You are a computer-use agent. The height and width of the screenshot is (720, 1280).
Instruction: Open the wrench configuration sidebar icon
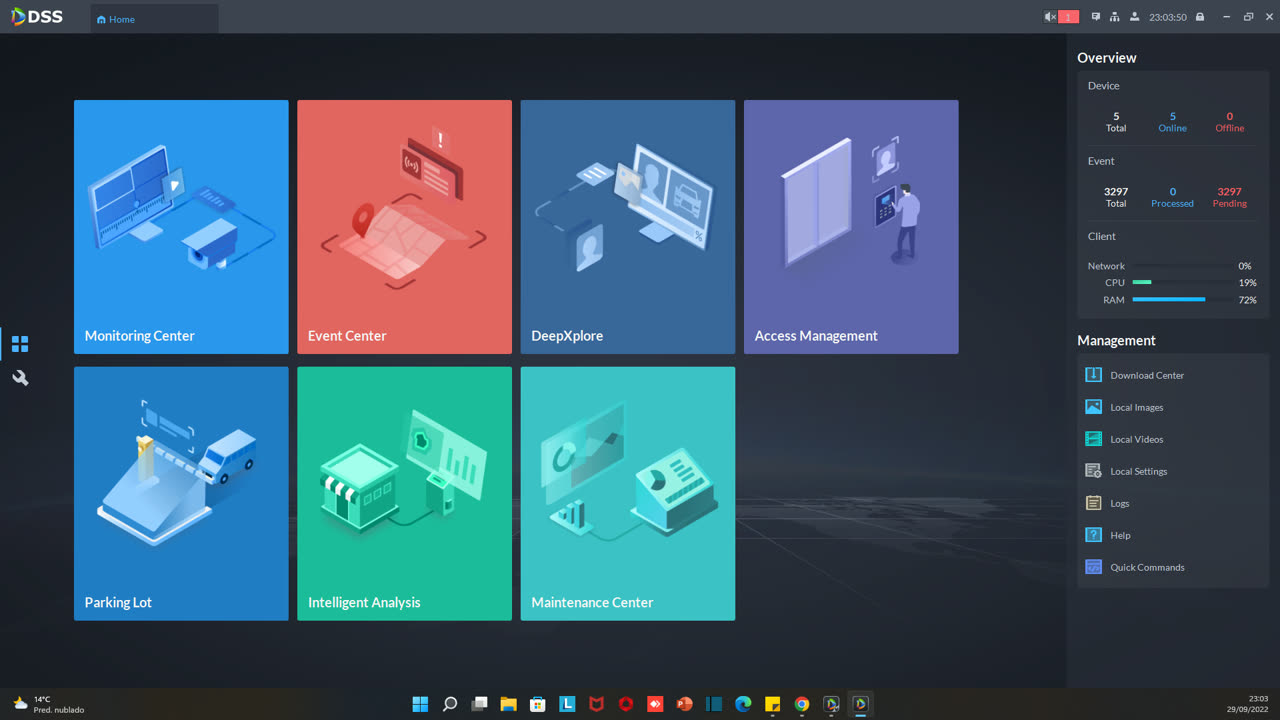tap(20, 378)
